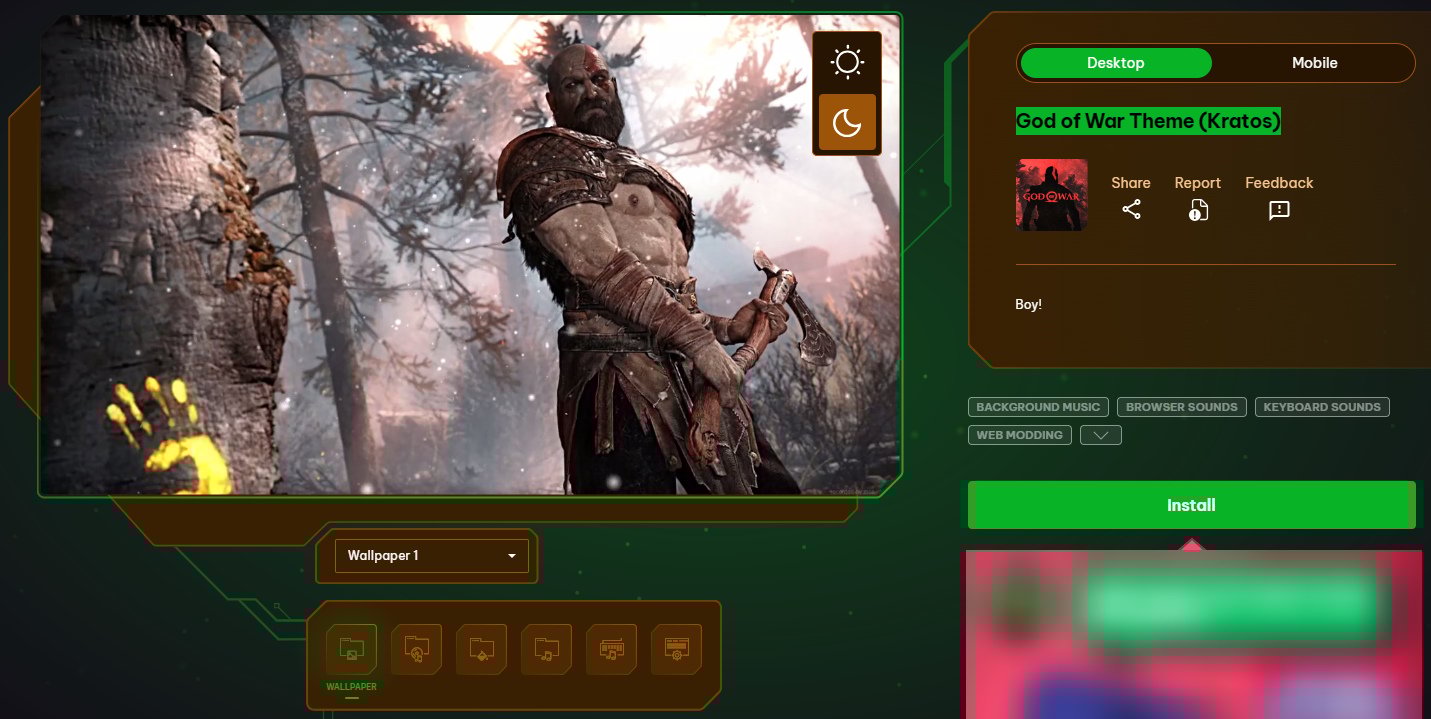Install the God of War theme

[x=1191, y=505]
